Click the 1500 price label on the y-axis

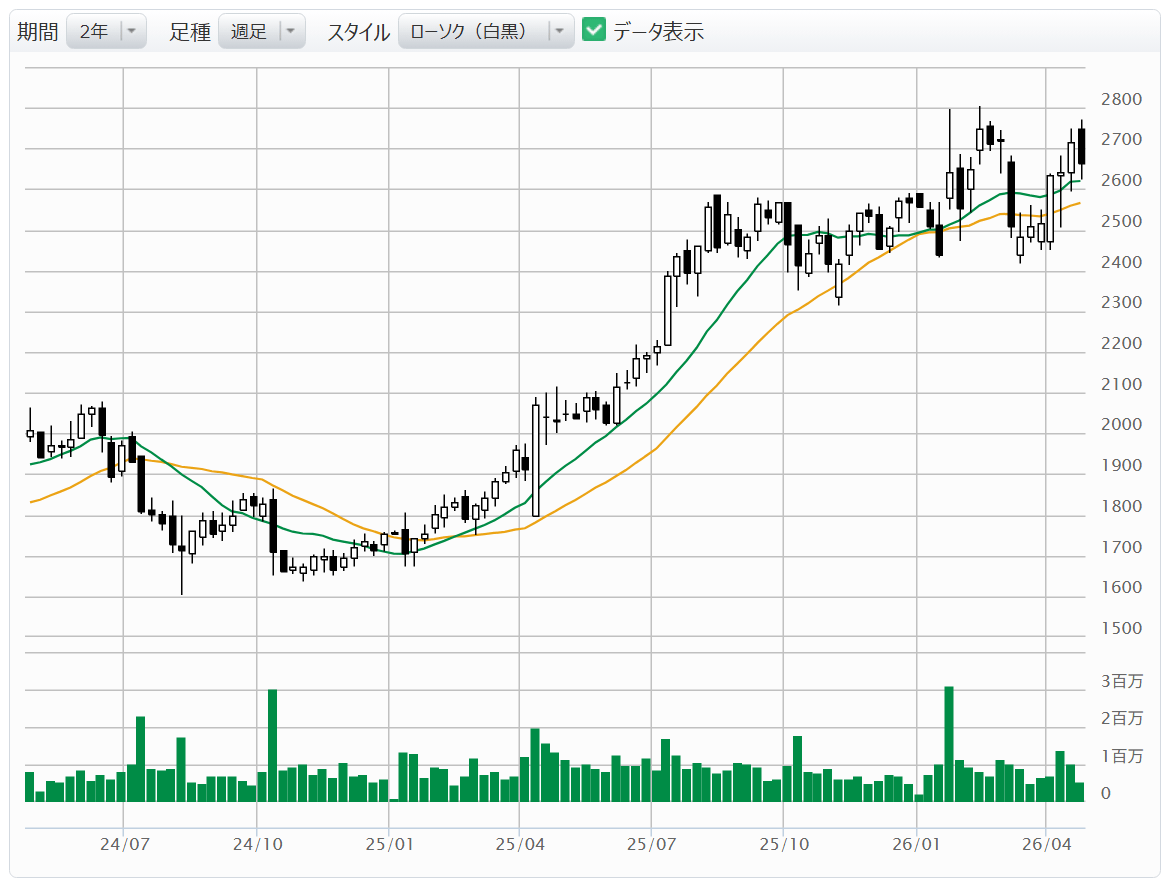1120,628
